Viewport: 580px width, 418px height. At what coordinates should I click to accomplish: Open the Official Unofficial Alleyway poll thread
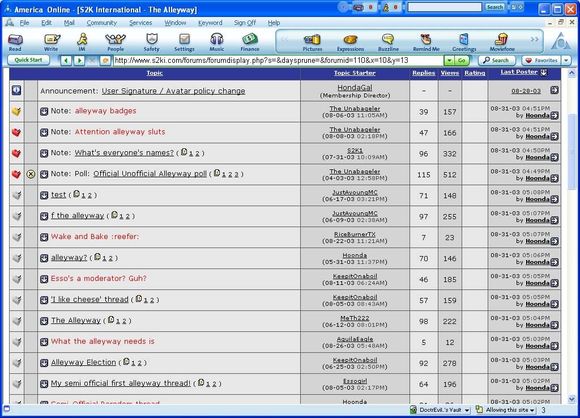click(x=150, y=174)
